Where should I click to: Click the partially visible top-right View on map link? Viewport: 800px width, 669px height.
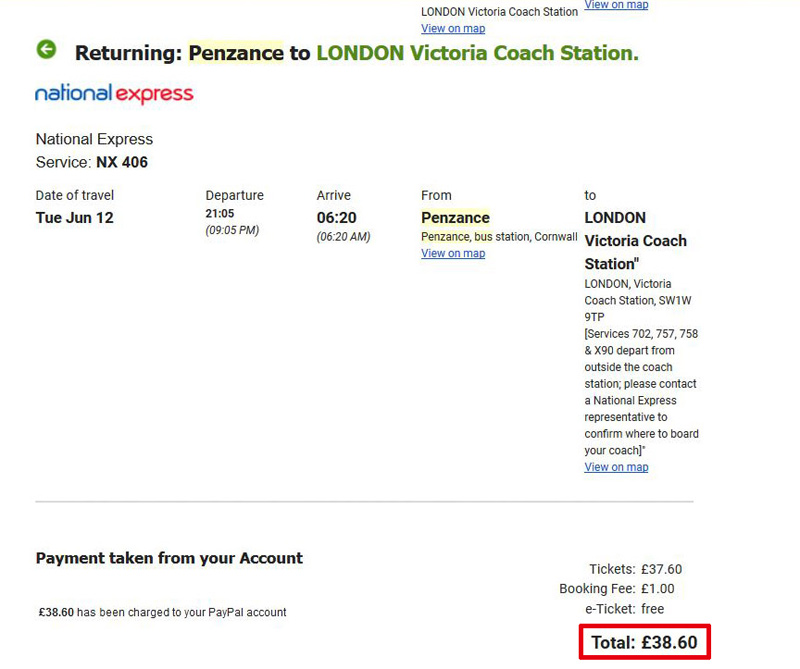[x=616, y=5]
